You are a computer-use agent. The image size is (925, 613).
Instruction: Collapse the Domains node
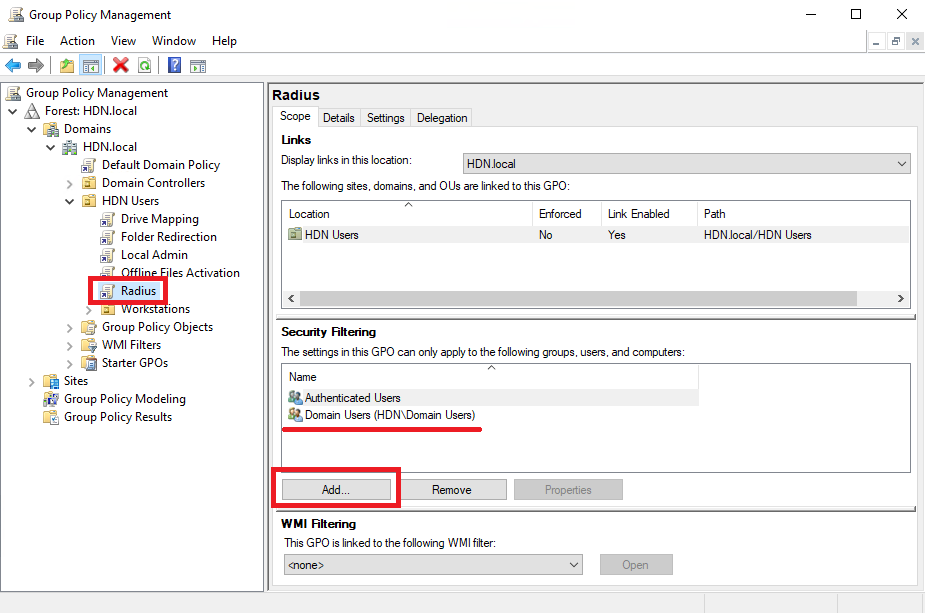[32, 129]
